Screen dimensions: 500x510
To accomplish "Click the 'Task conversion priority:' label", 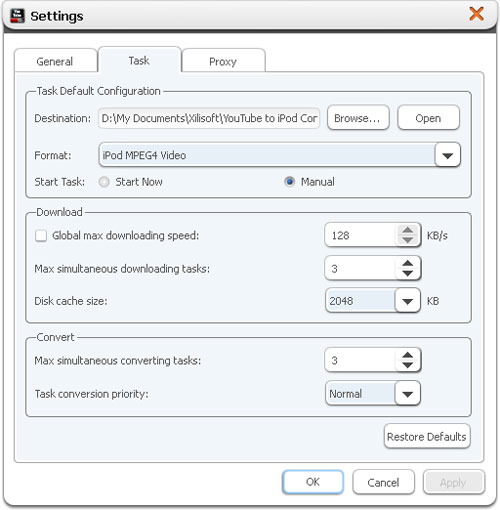I will pos(92,394).
